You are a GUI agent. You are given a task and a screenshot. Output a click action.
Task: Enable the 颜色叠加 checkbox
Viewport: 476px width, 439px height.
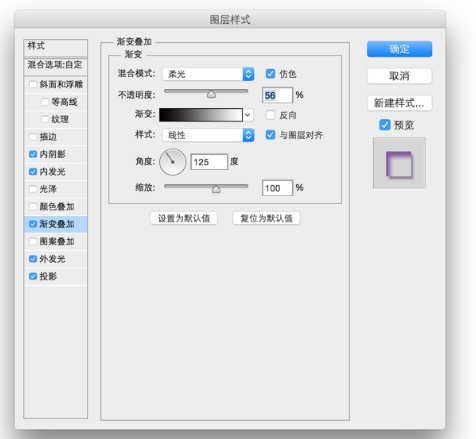tap(33, 206)
